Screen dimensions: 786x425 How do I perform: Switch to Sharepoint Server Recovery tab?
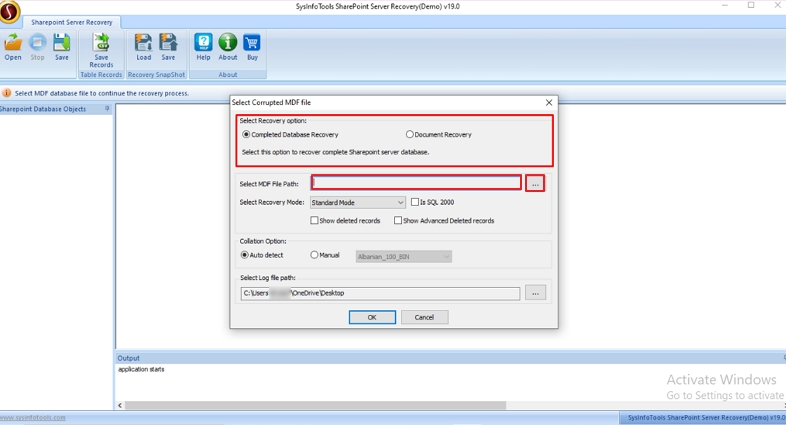point(72,22)
